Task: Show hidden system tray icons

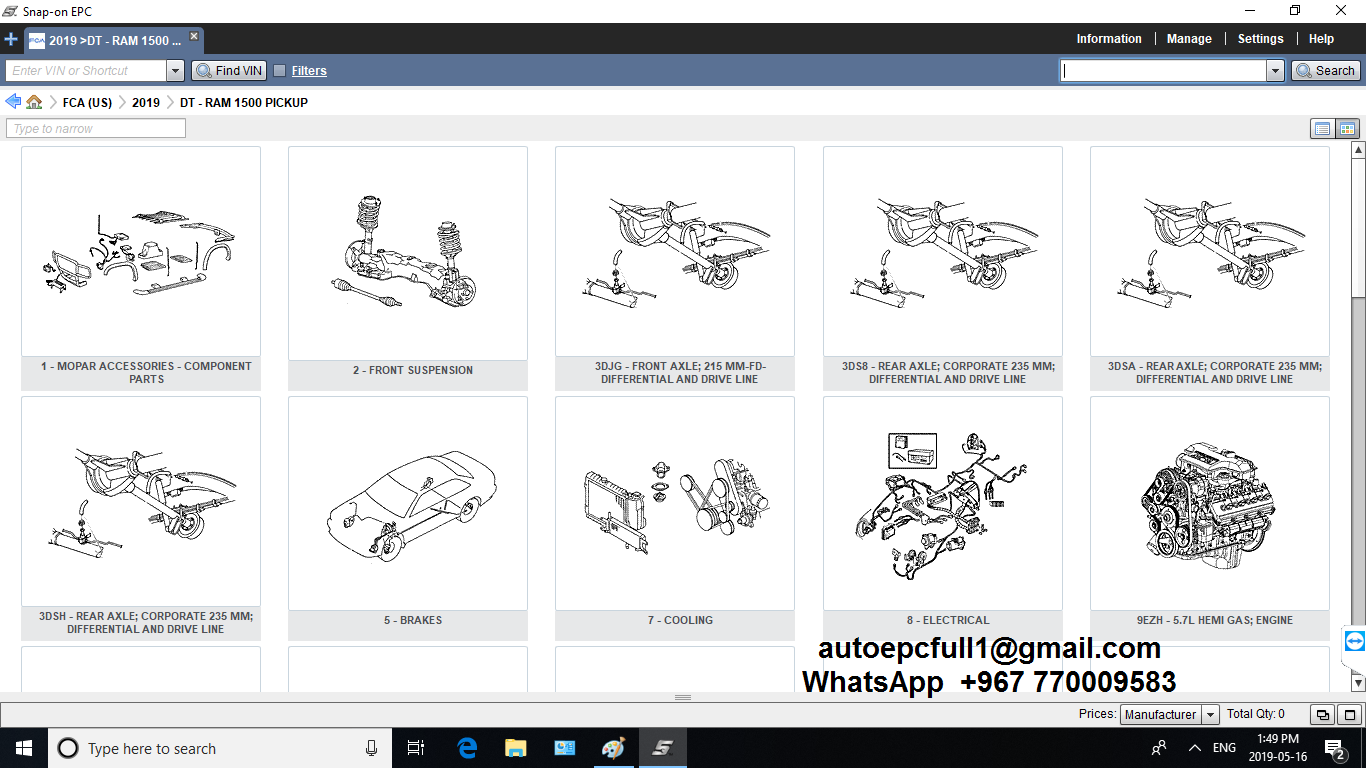Action: coord(1195,748)
